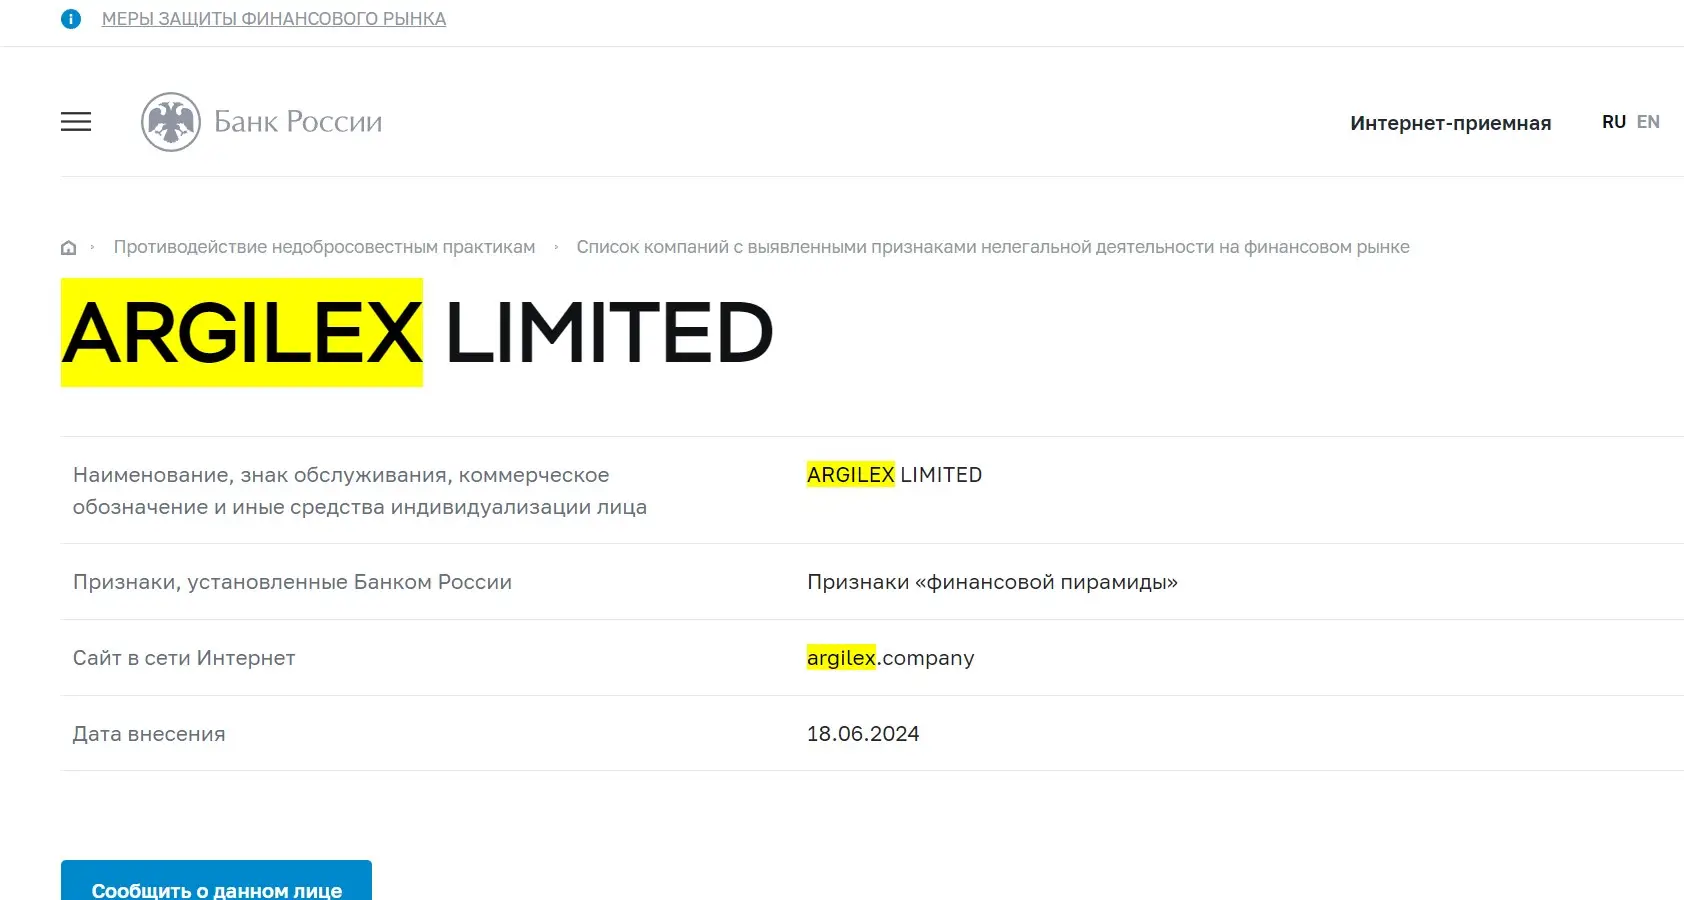Expand the navigation via hamburger button

pos(75,121)
